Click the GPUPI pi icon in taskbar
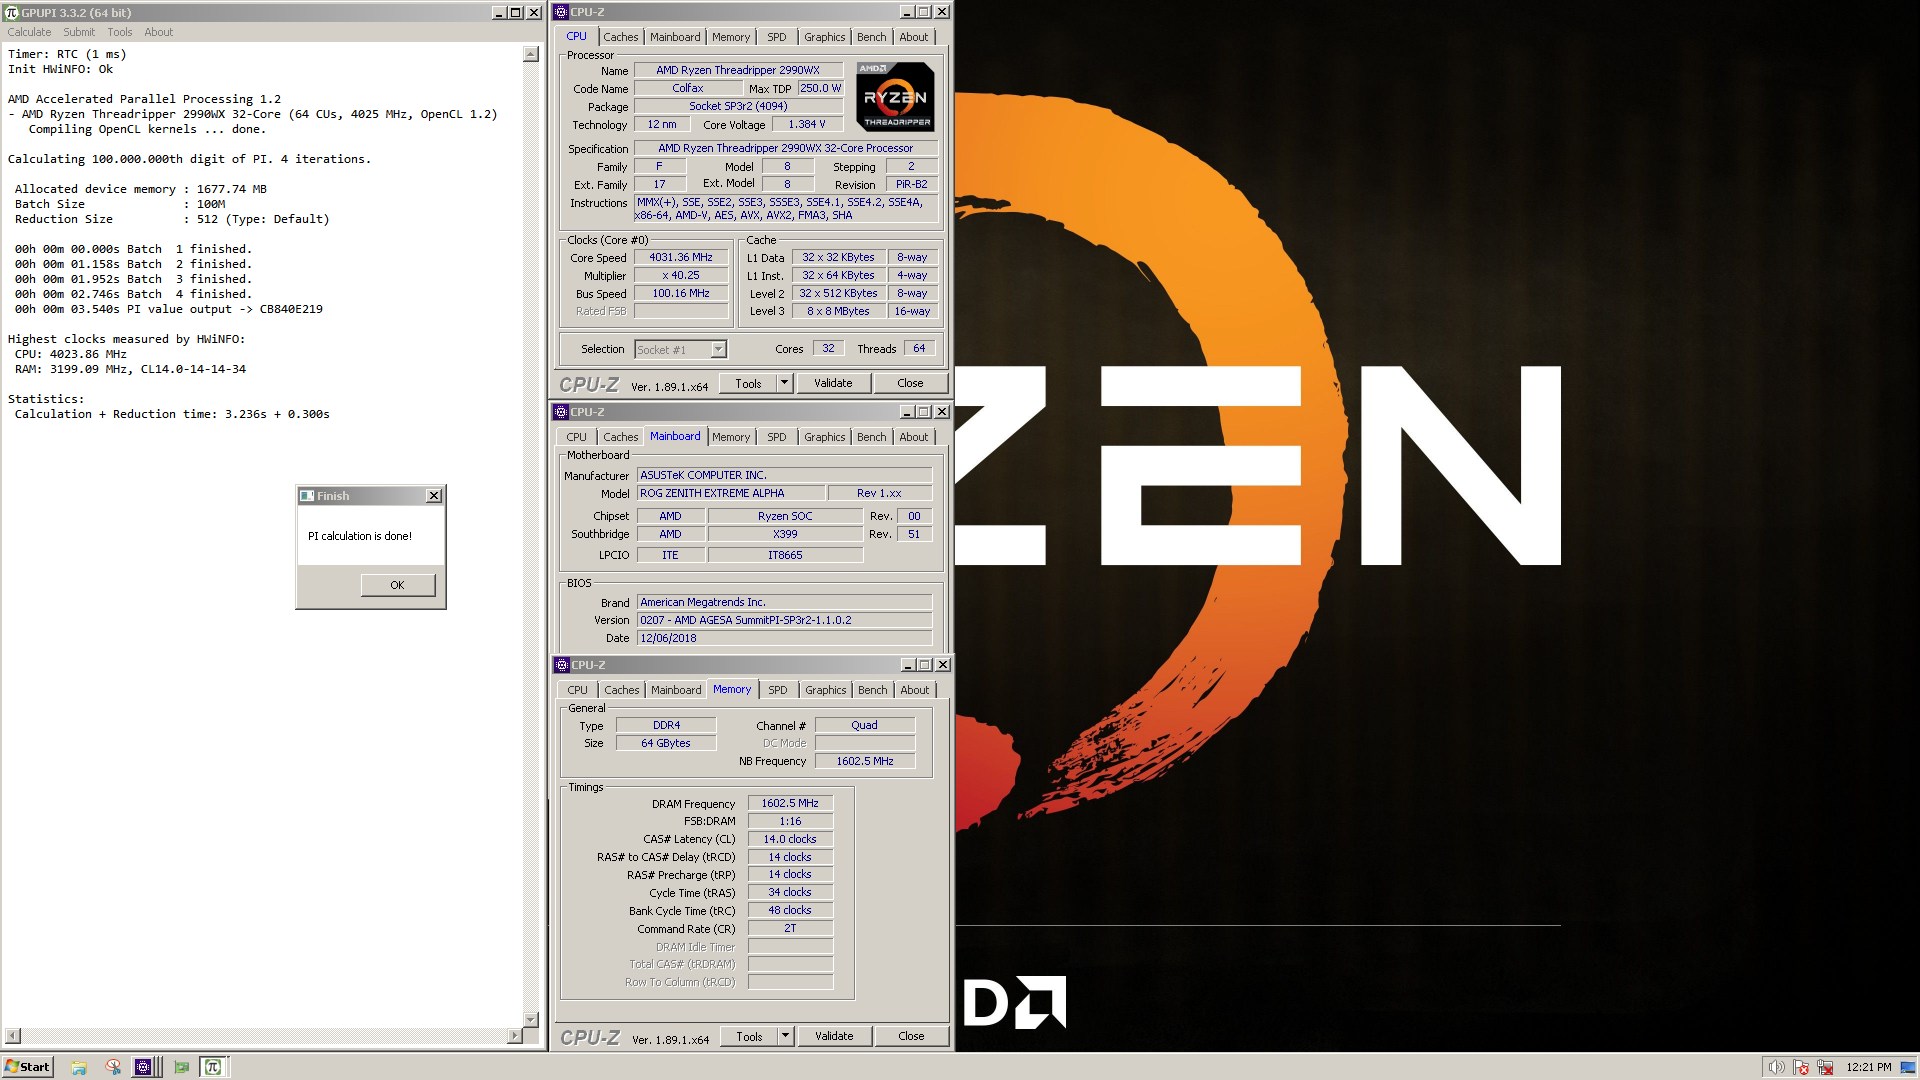Viewport: 1920px width, 1080px height. (213, 1067)
